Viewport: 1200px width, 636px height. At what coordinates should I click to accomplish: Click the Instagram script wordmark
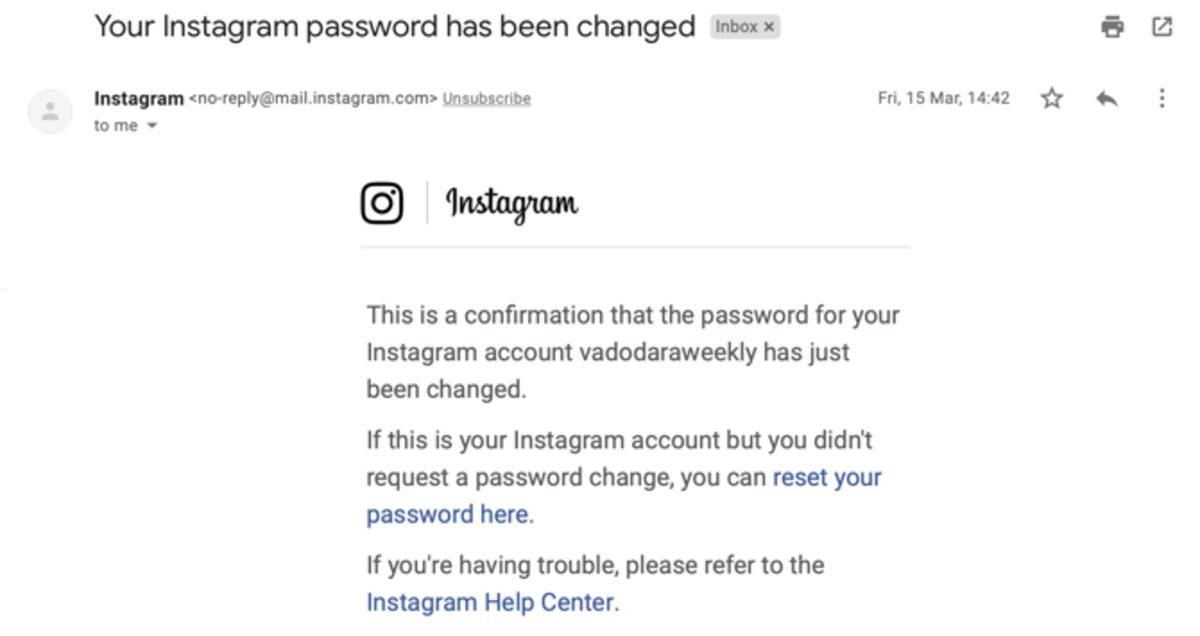click(x=510, y=203)
